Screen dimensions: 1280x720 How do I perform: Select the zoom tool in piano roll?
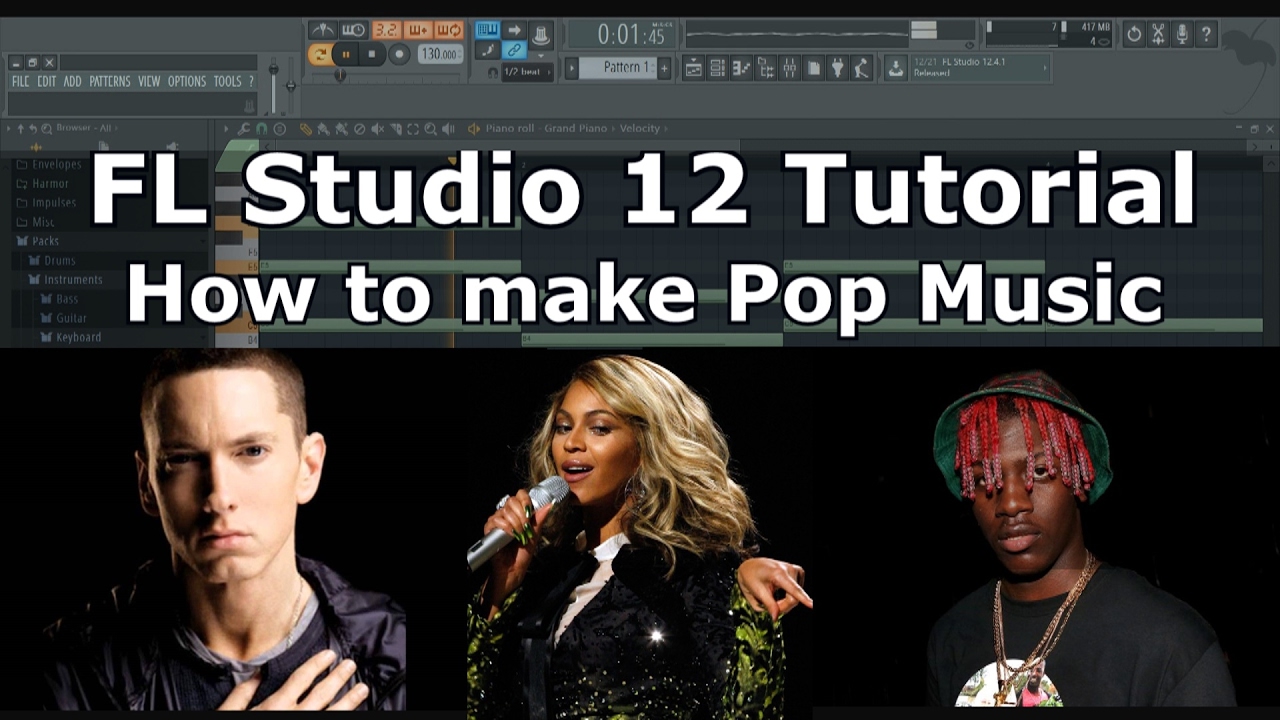(430, 129)
